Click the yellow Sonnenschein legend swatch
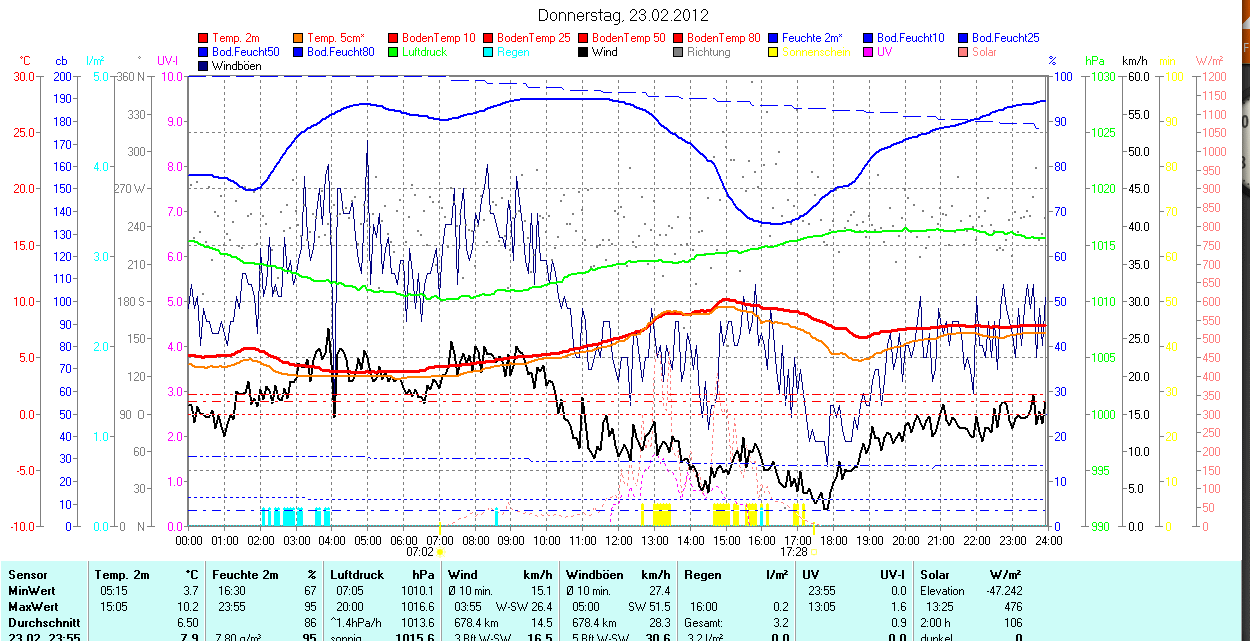The image size is (1250, 641). (x=774, y=52)
